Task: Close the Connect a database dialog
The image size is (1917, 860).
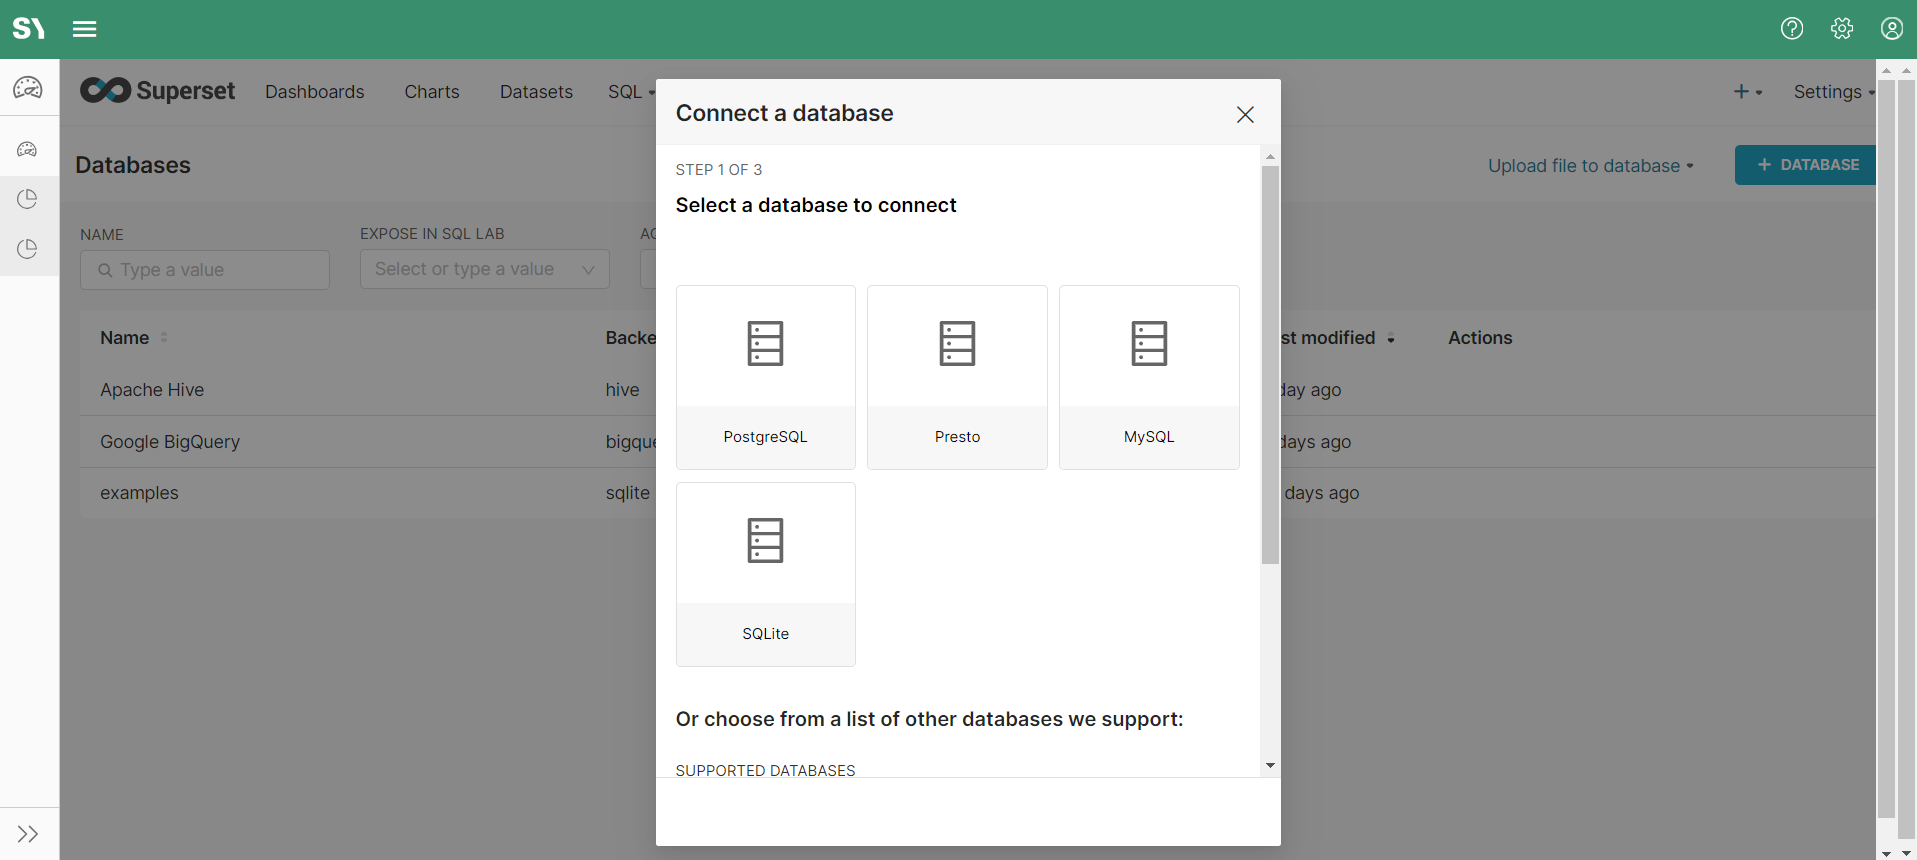Action: click(x=1245, y=115)
